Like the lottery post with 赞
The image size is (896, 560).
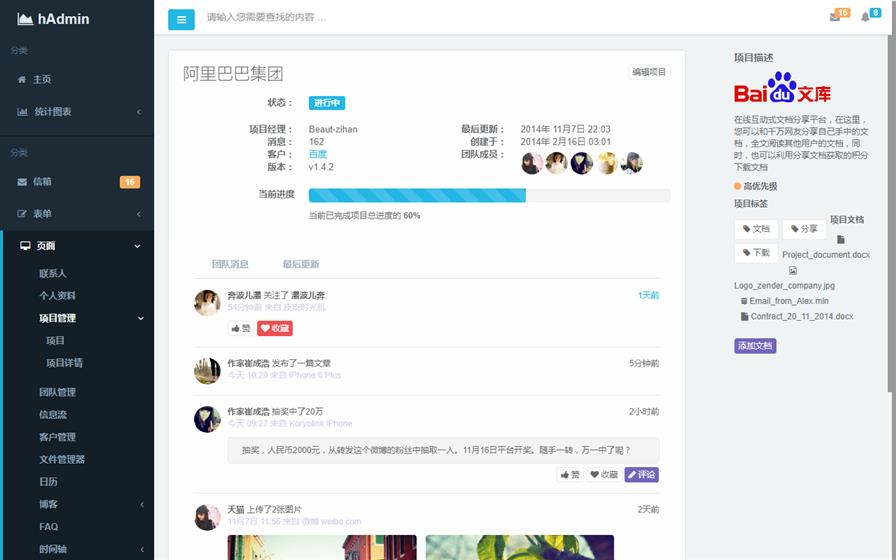coord(570,475)
